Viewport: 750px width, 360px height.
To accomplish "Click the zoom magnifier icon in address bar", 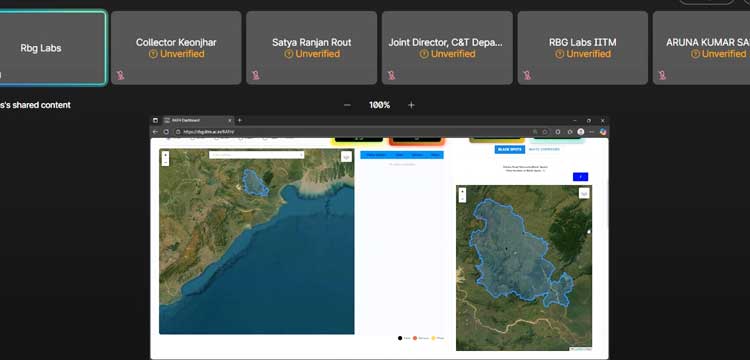I will coord(534,131).
